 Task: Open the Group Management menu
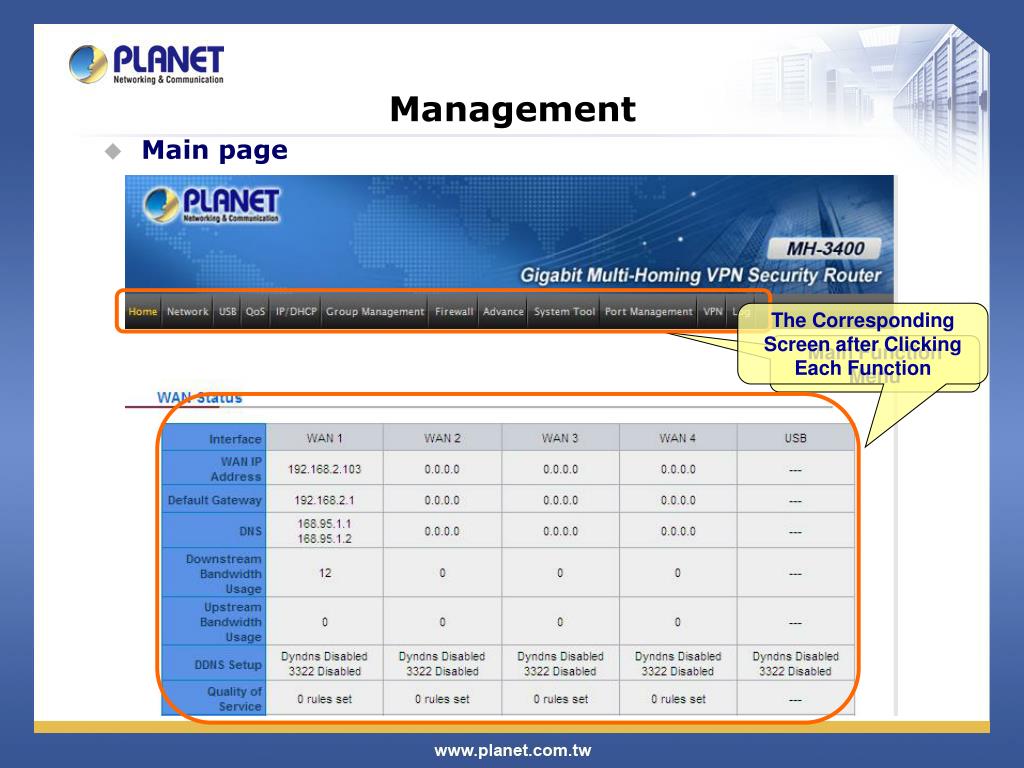pos(375,312)
